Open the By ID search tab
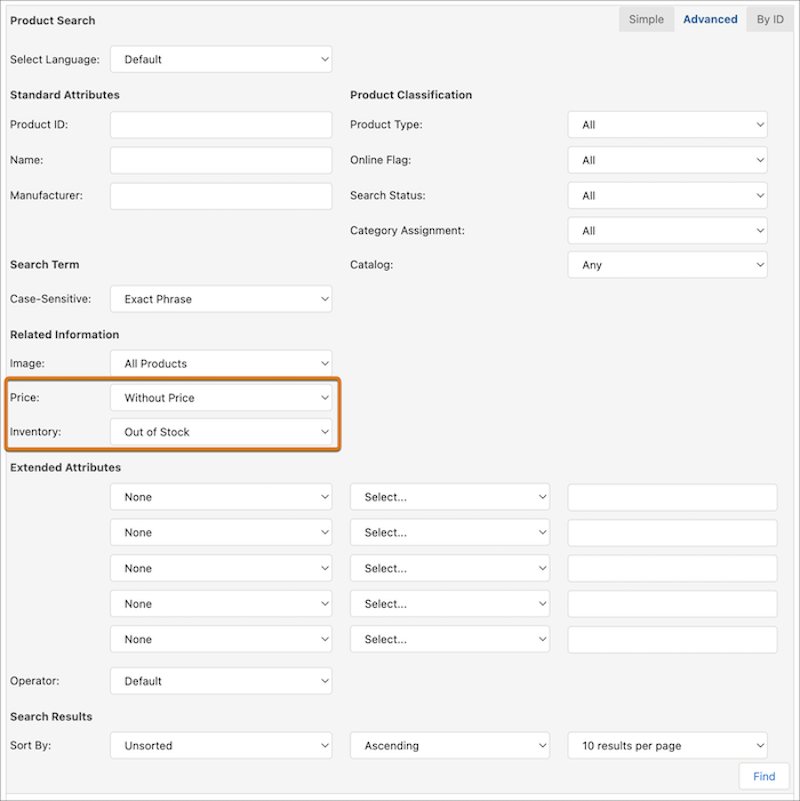800x801 pixels. click(x=770, y=19)
